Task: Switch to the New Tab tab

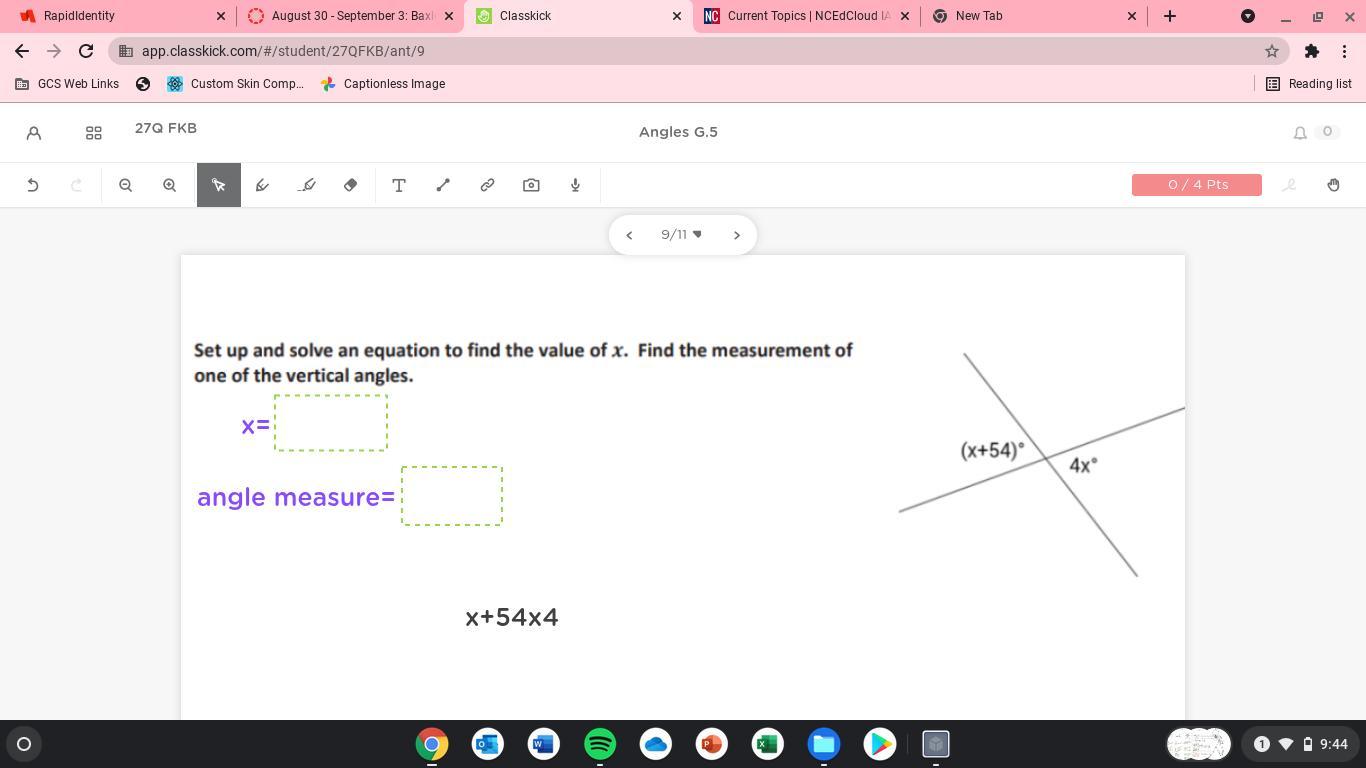Action: [1034, 16]
